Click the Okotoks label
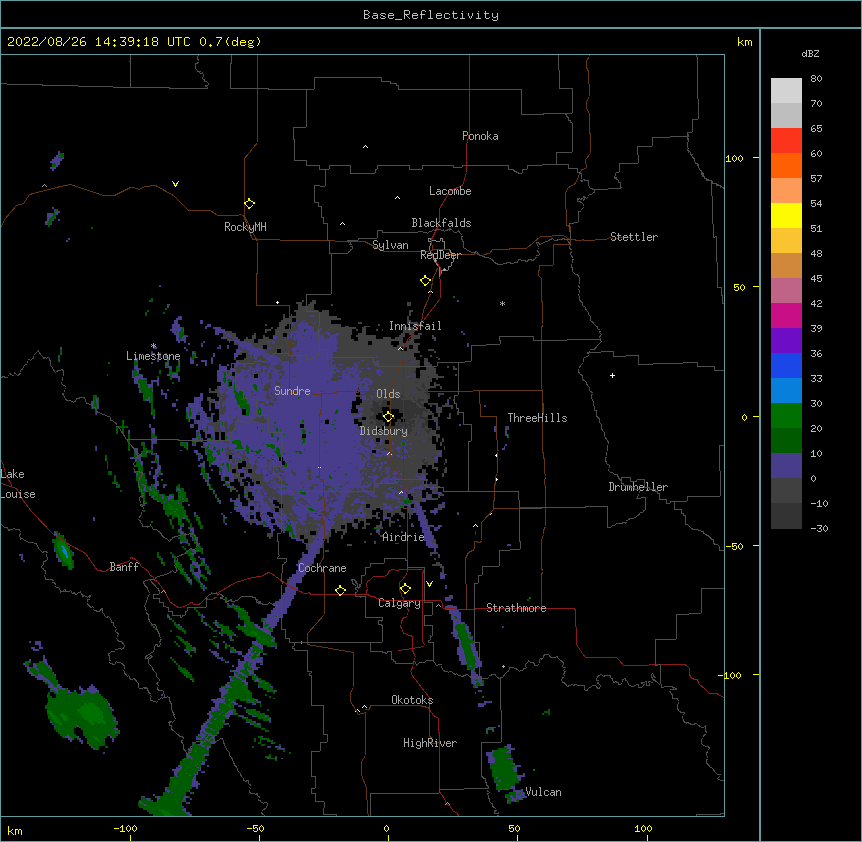Viewport: 862px width, 842px height. point(412,700)
